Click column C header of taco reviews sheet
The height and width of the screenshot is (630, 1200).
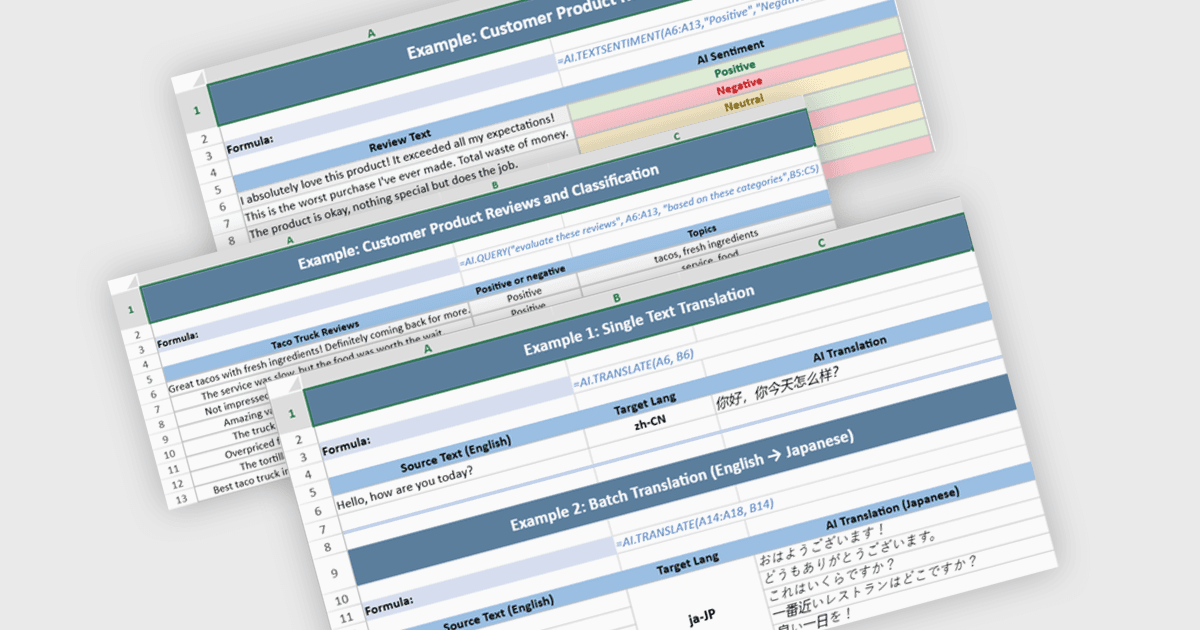pyautogui.click(x=677, y=137)
